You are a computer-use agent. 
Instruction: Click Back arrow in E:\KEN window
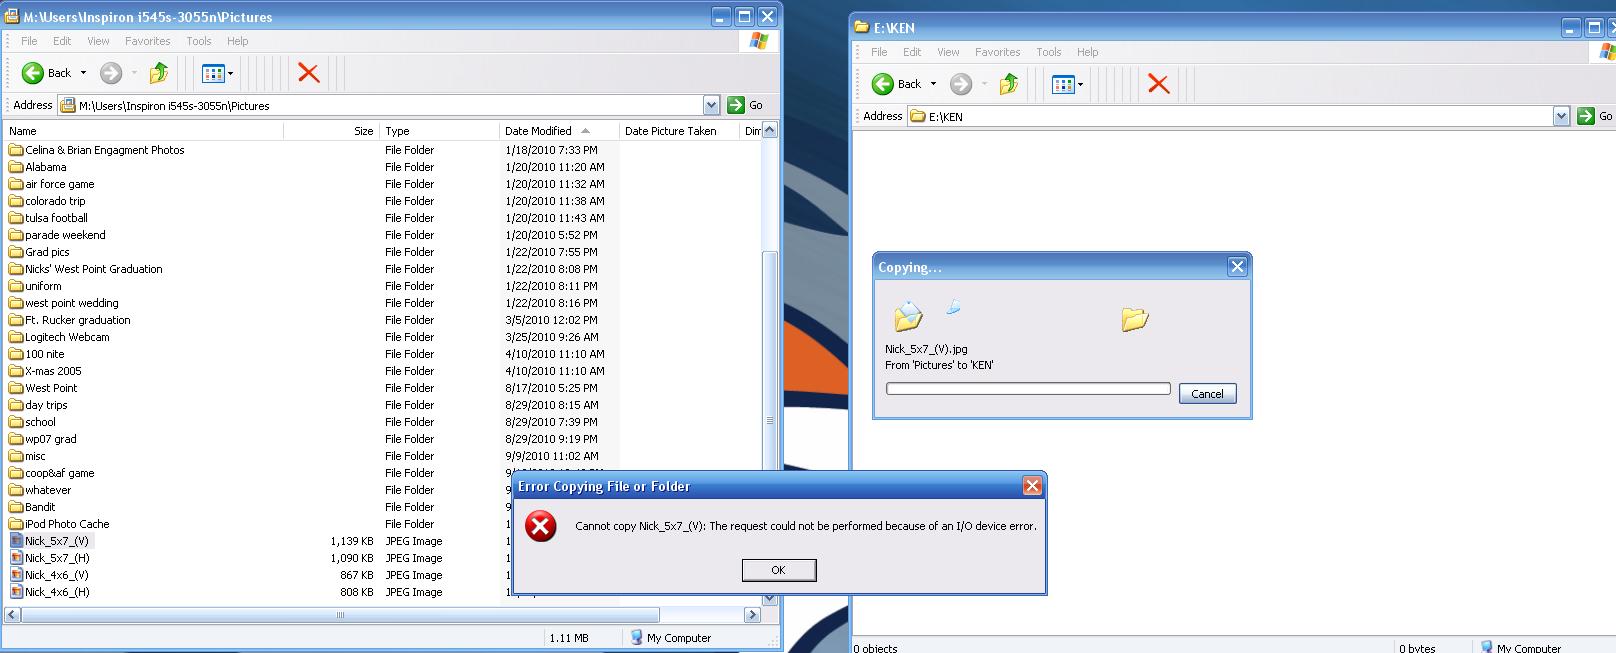[x=883, y=84]
